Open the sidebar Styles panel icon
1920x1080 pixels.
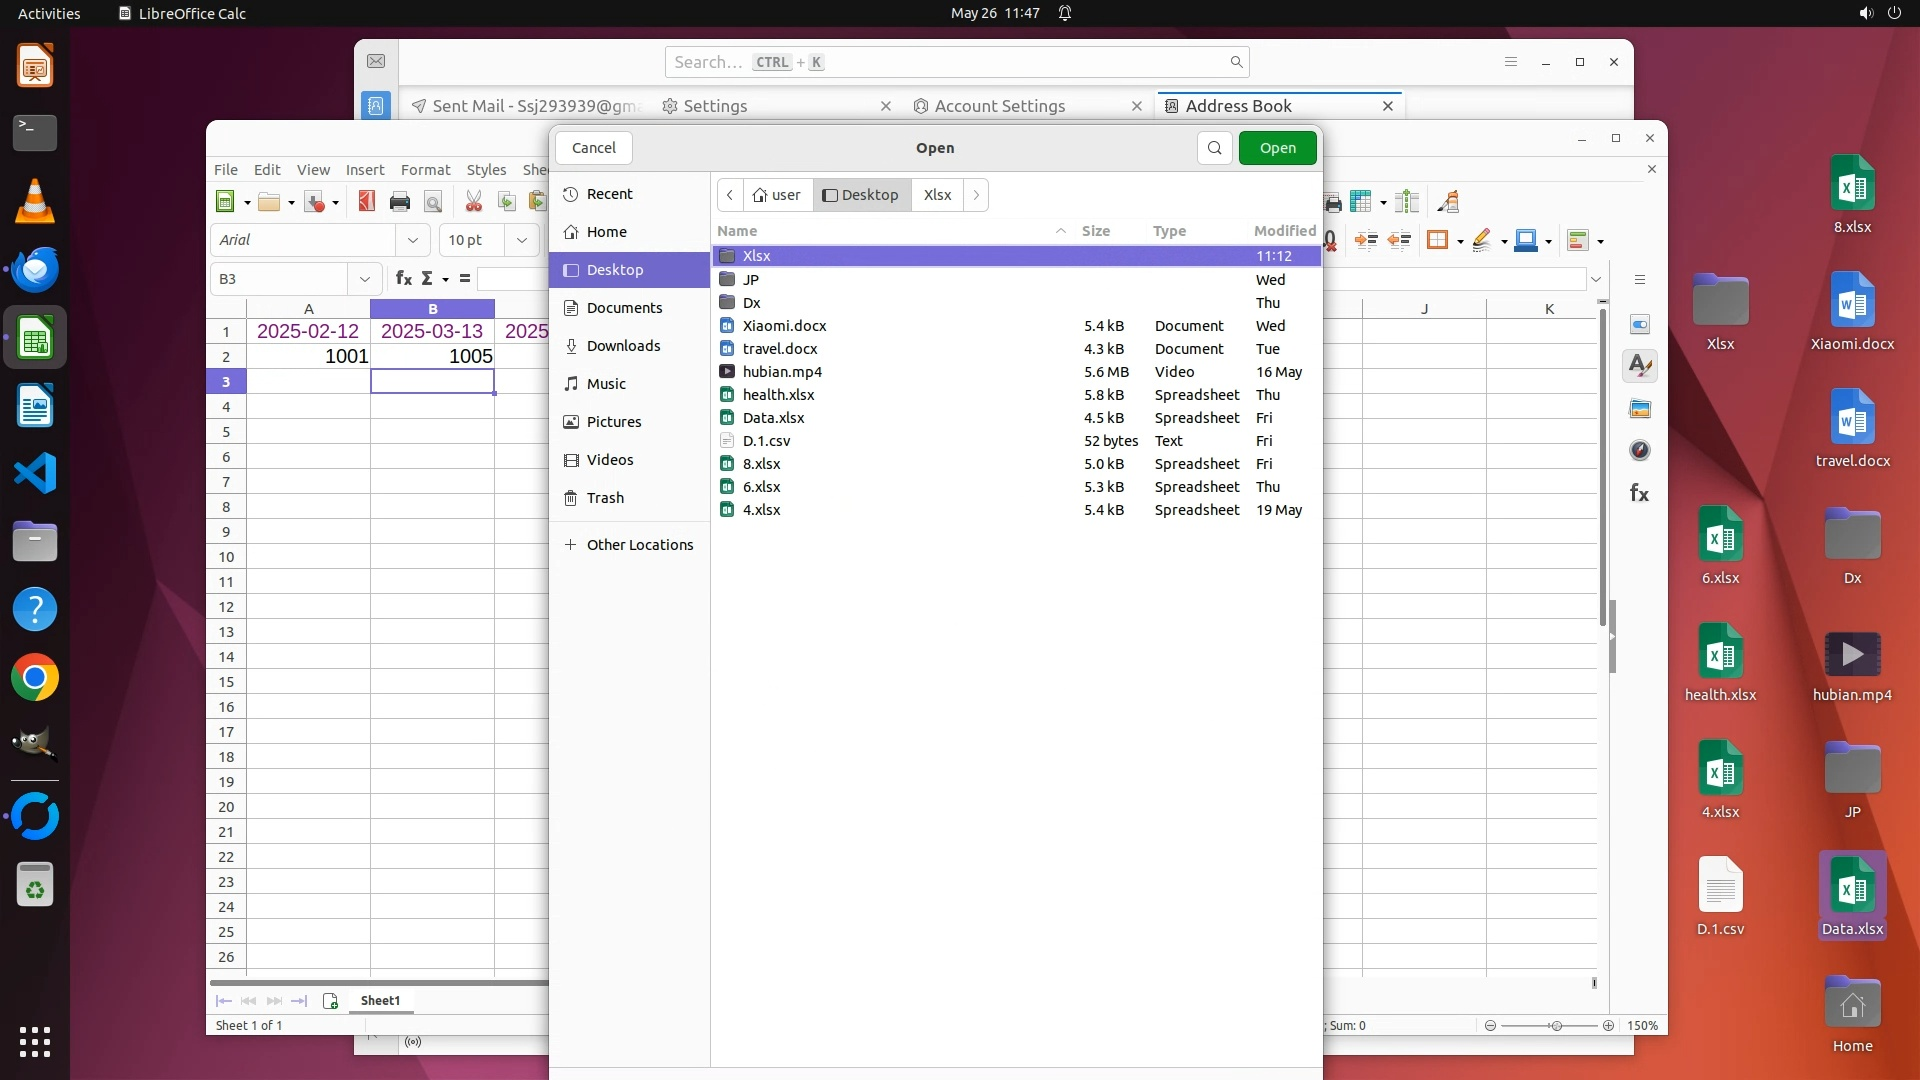pyautogui.click(x=1640, y=366)
